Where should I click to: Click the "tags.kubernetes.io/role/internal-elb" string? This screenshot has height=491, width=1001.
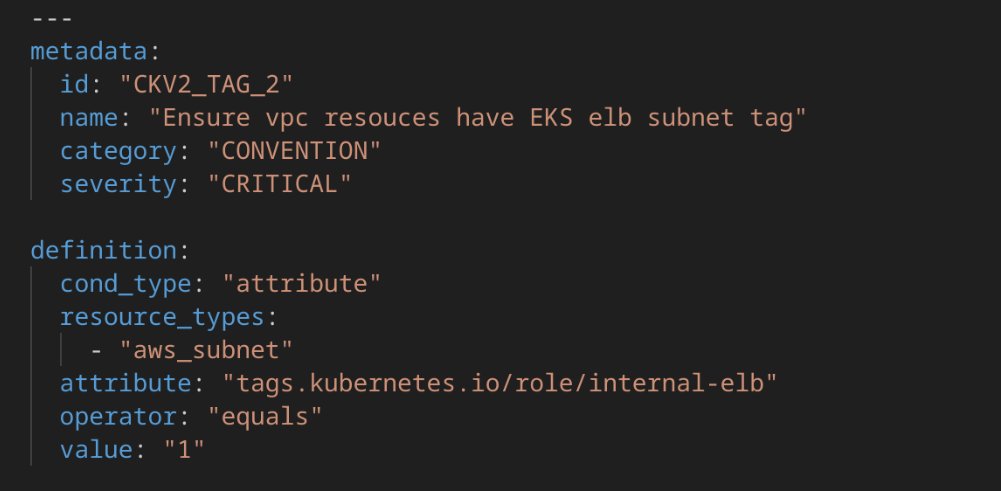coord(500,383)
